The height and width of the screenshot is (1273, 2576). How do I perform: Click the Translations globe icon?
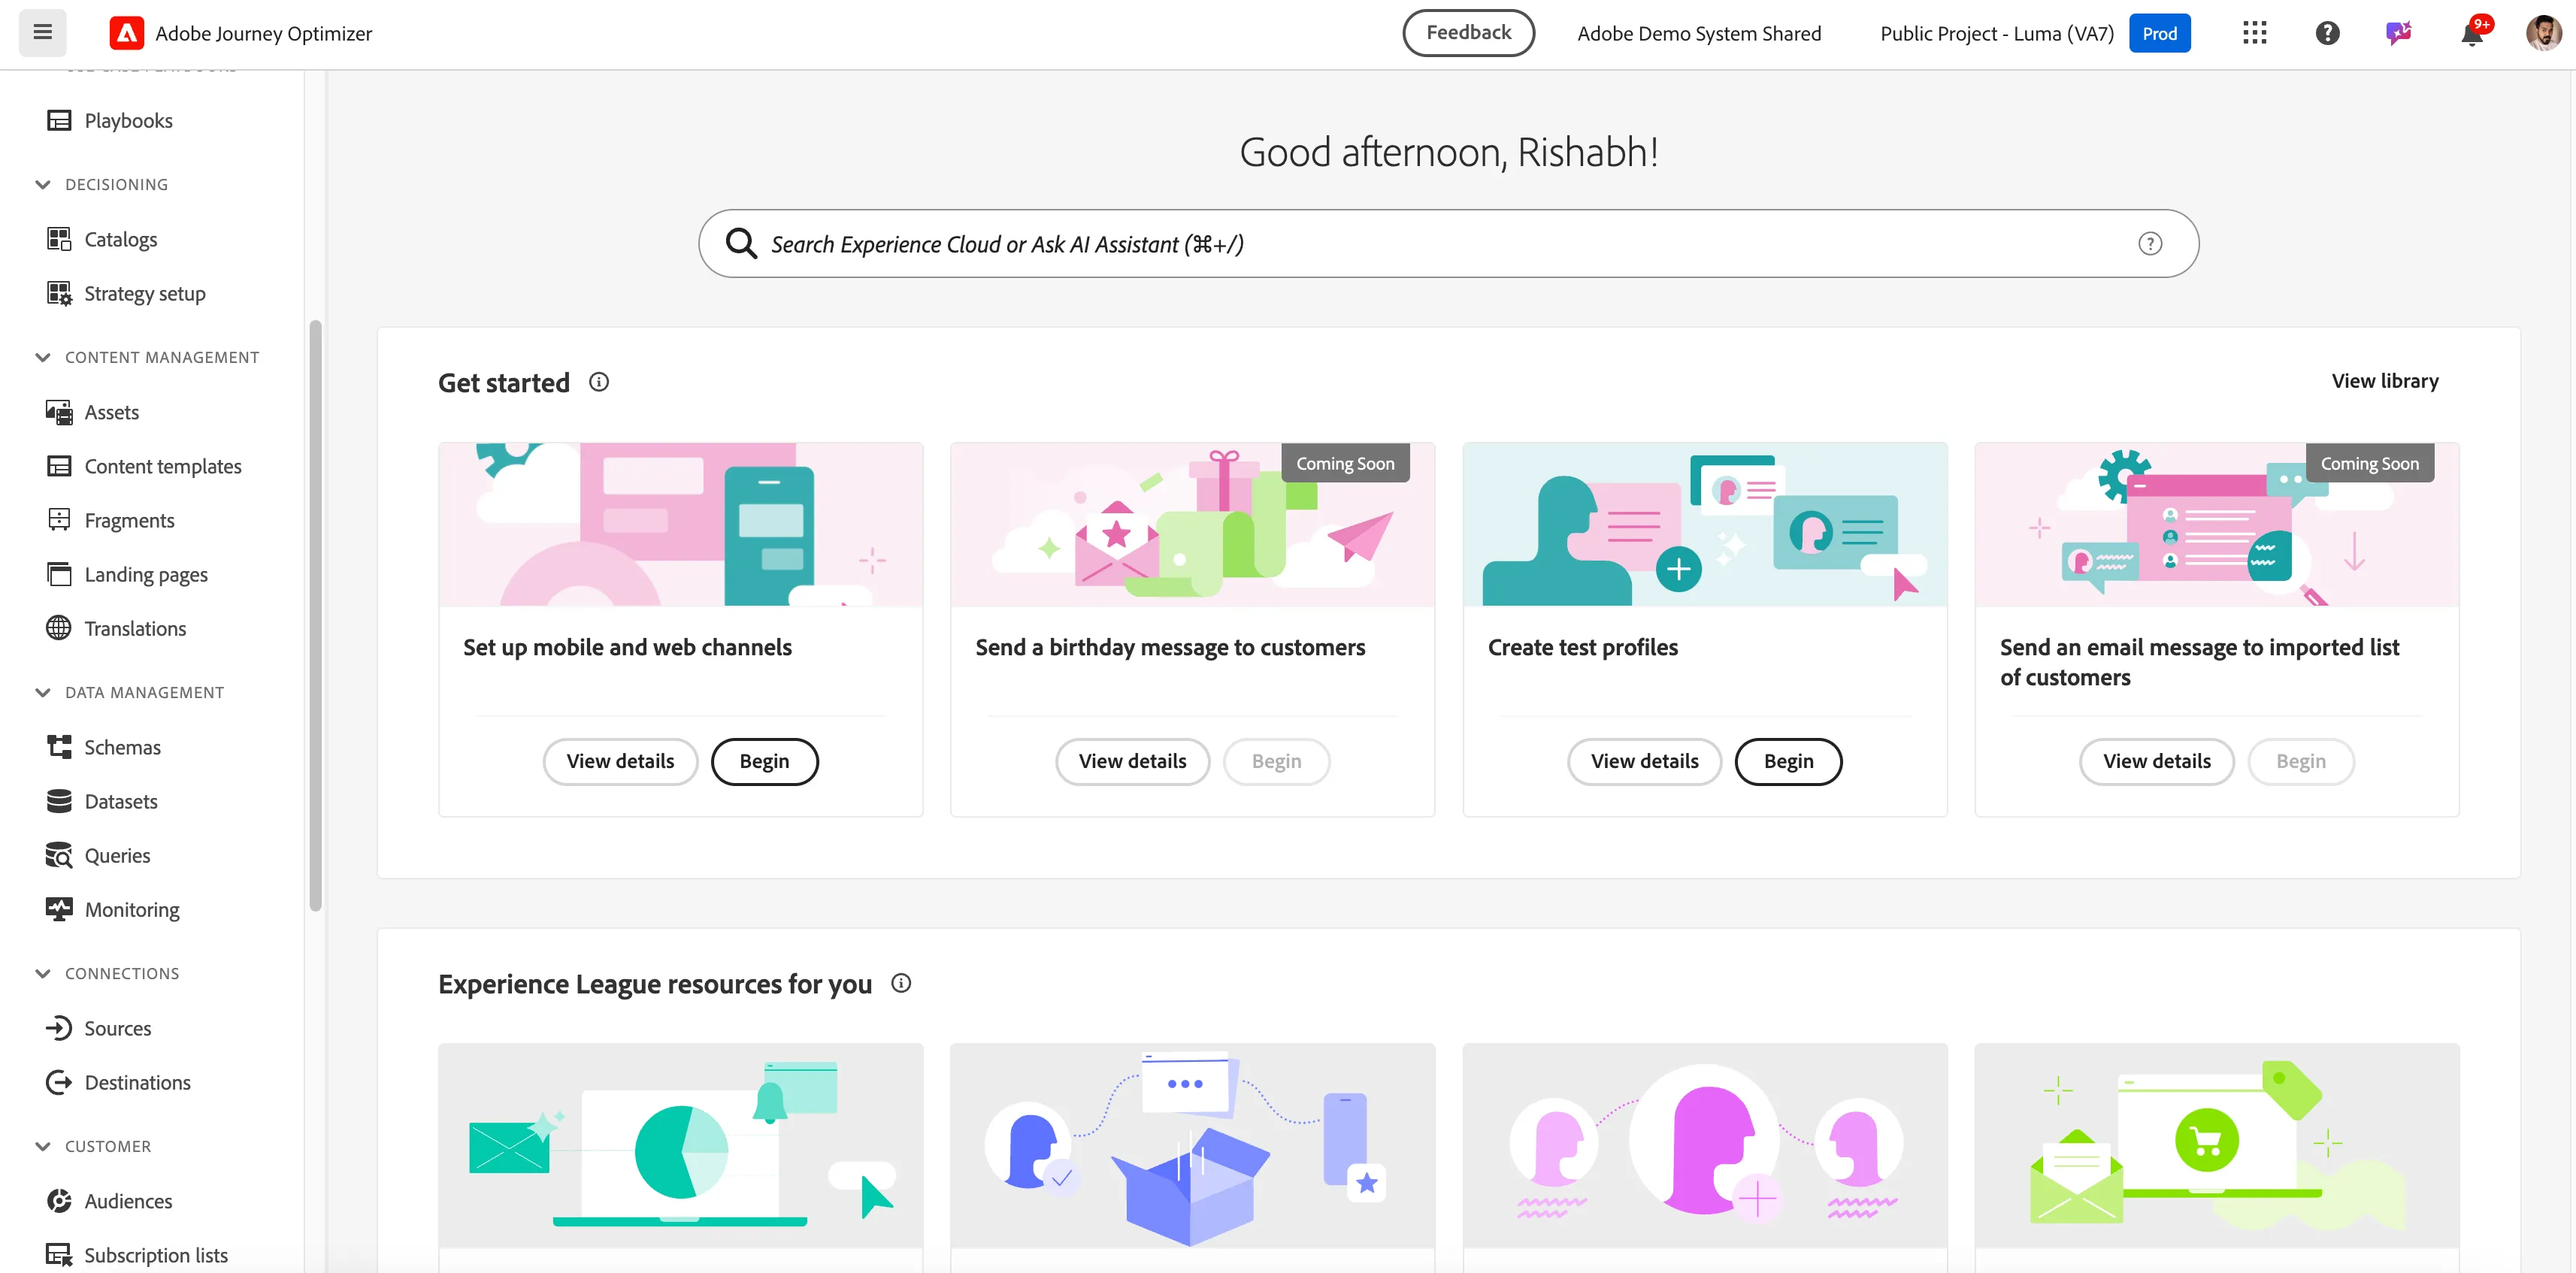pyautogui.click(x=59, y=628)
